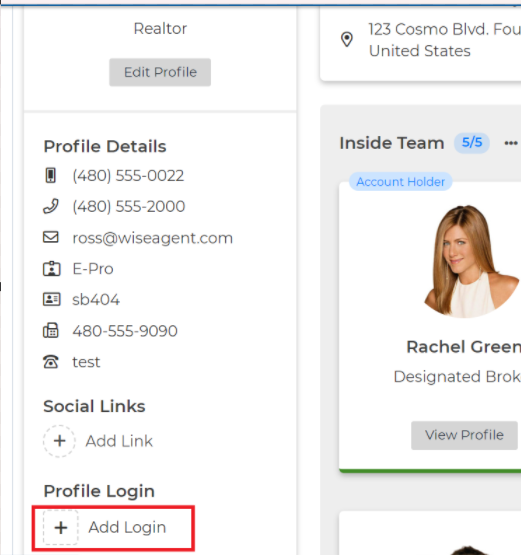Click the fax machine icon
The height and width of the screenshot is (555, 521).
click(51, 331)
